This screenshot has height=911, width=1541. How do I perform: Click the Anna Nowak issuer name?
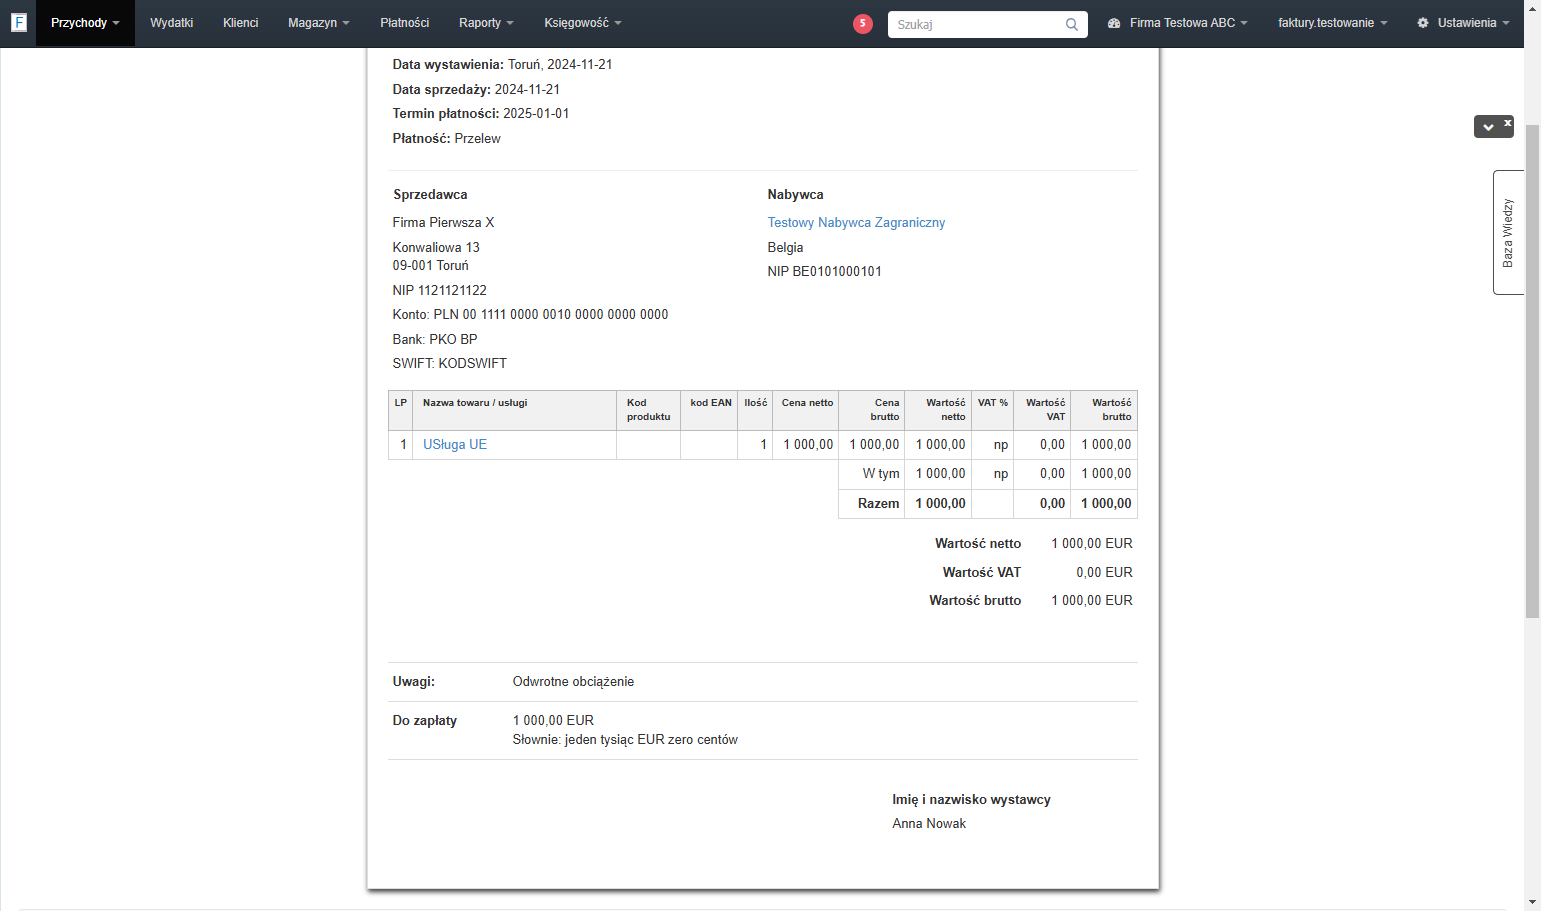pyautogui.click(x=929, y=824)
